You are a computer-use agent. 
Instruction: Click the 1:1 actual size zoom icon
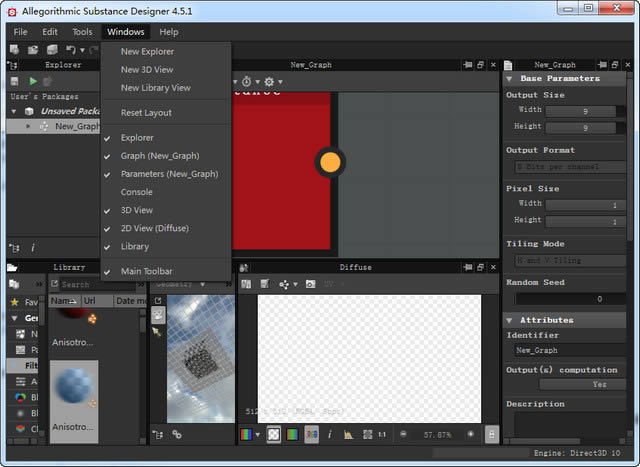coord(381,434)
